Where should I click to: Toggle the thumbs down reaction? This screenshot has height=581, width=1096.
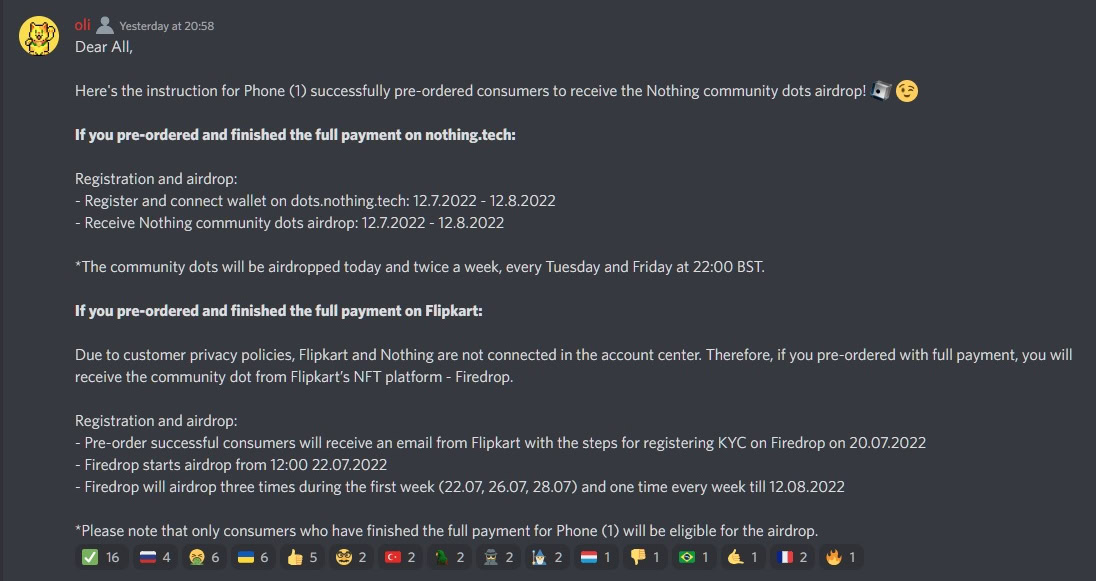[x=643, y=558]
